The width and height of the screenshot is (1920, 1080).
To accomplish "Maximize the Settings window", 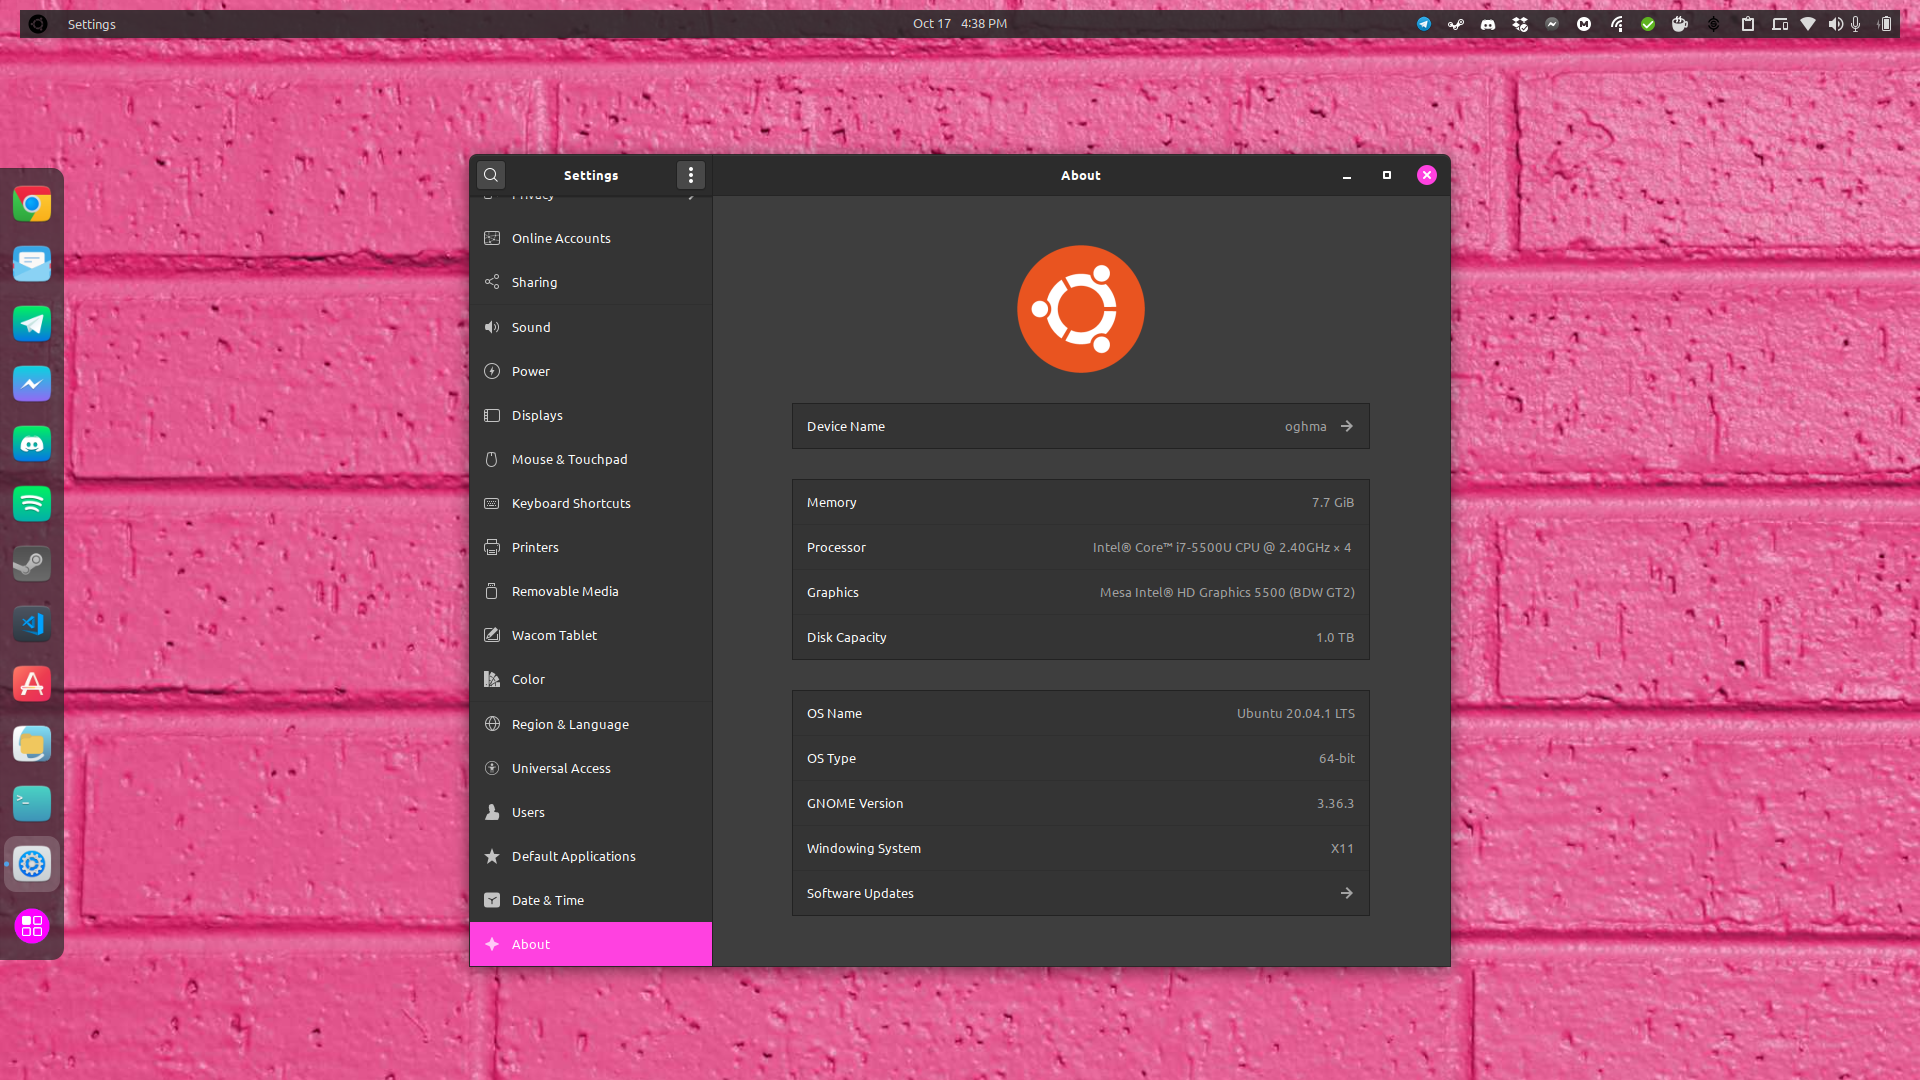I will [x=1387, y=175].
